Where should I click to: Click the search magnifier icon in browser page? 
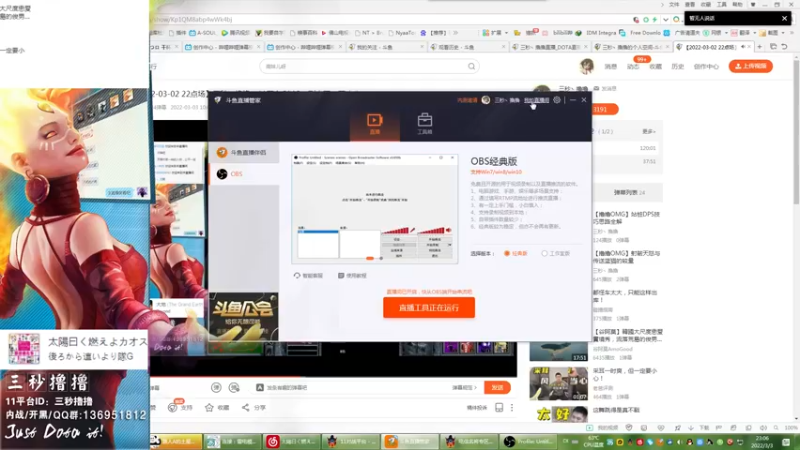(x=471, y=66)
